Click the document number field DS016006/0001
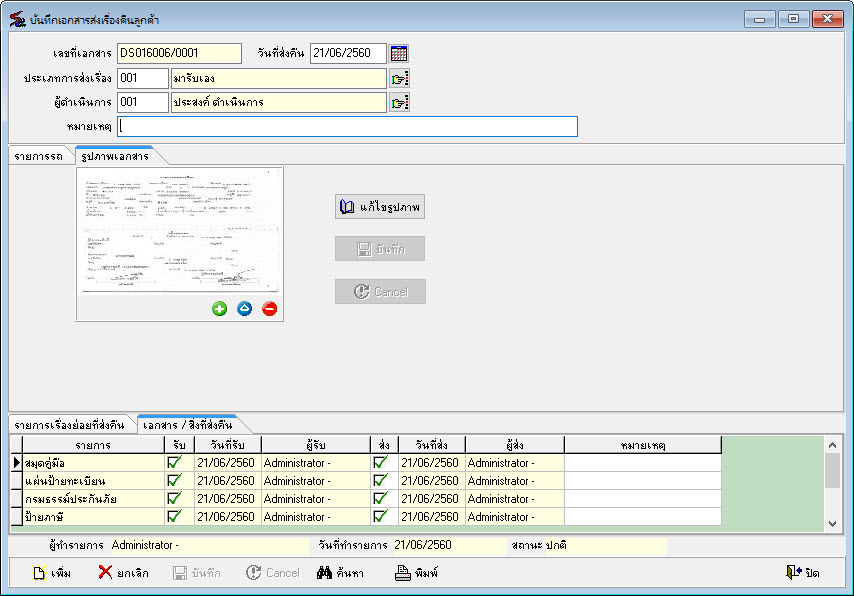This screenshot has width=854, height=596. coord(179,53)
